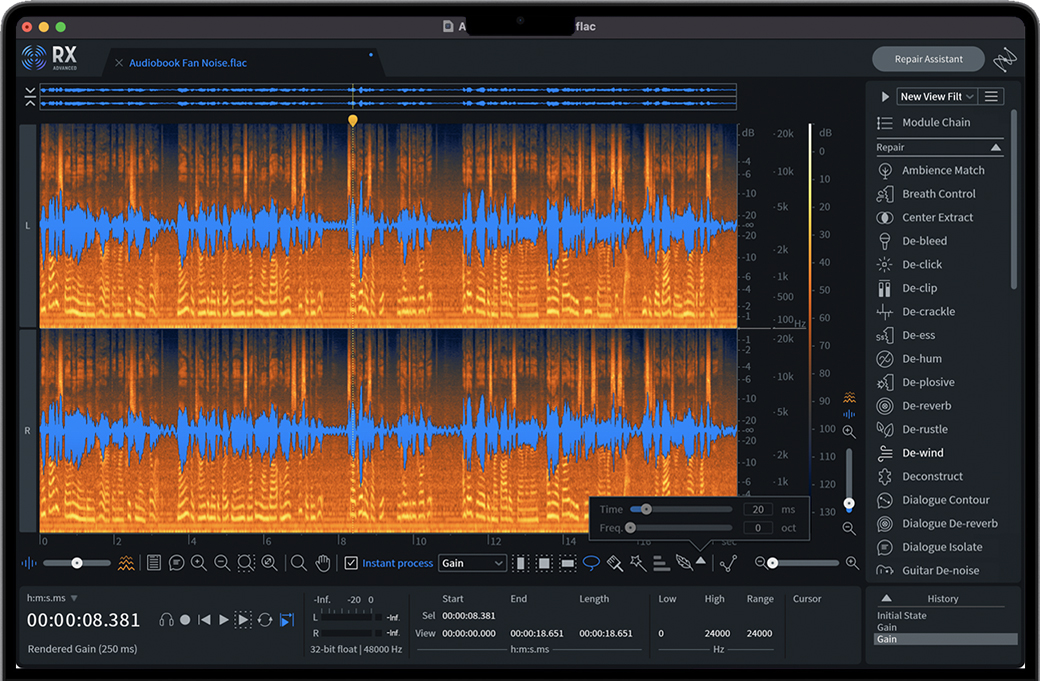
Task: Open the Module Chain
Action: (936, 123)
